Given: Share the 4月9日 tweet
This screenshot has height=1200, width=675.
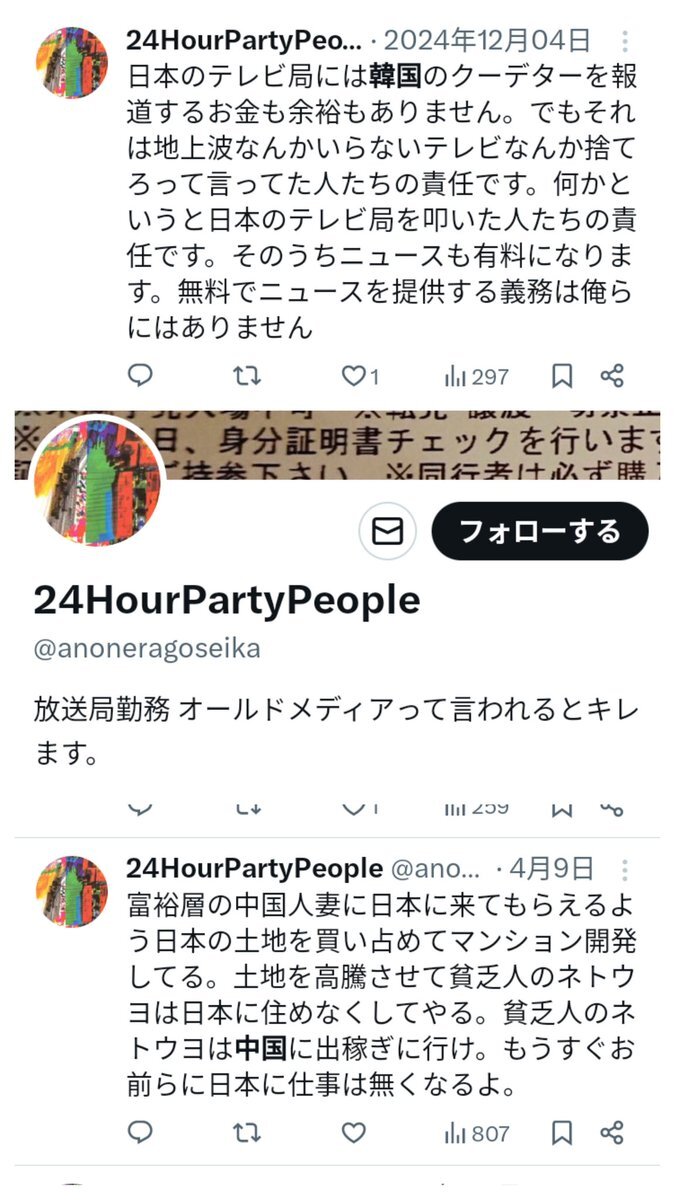Looking at the screenshot, I should coord(612,1133).
